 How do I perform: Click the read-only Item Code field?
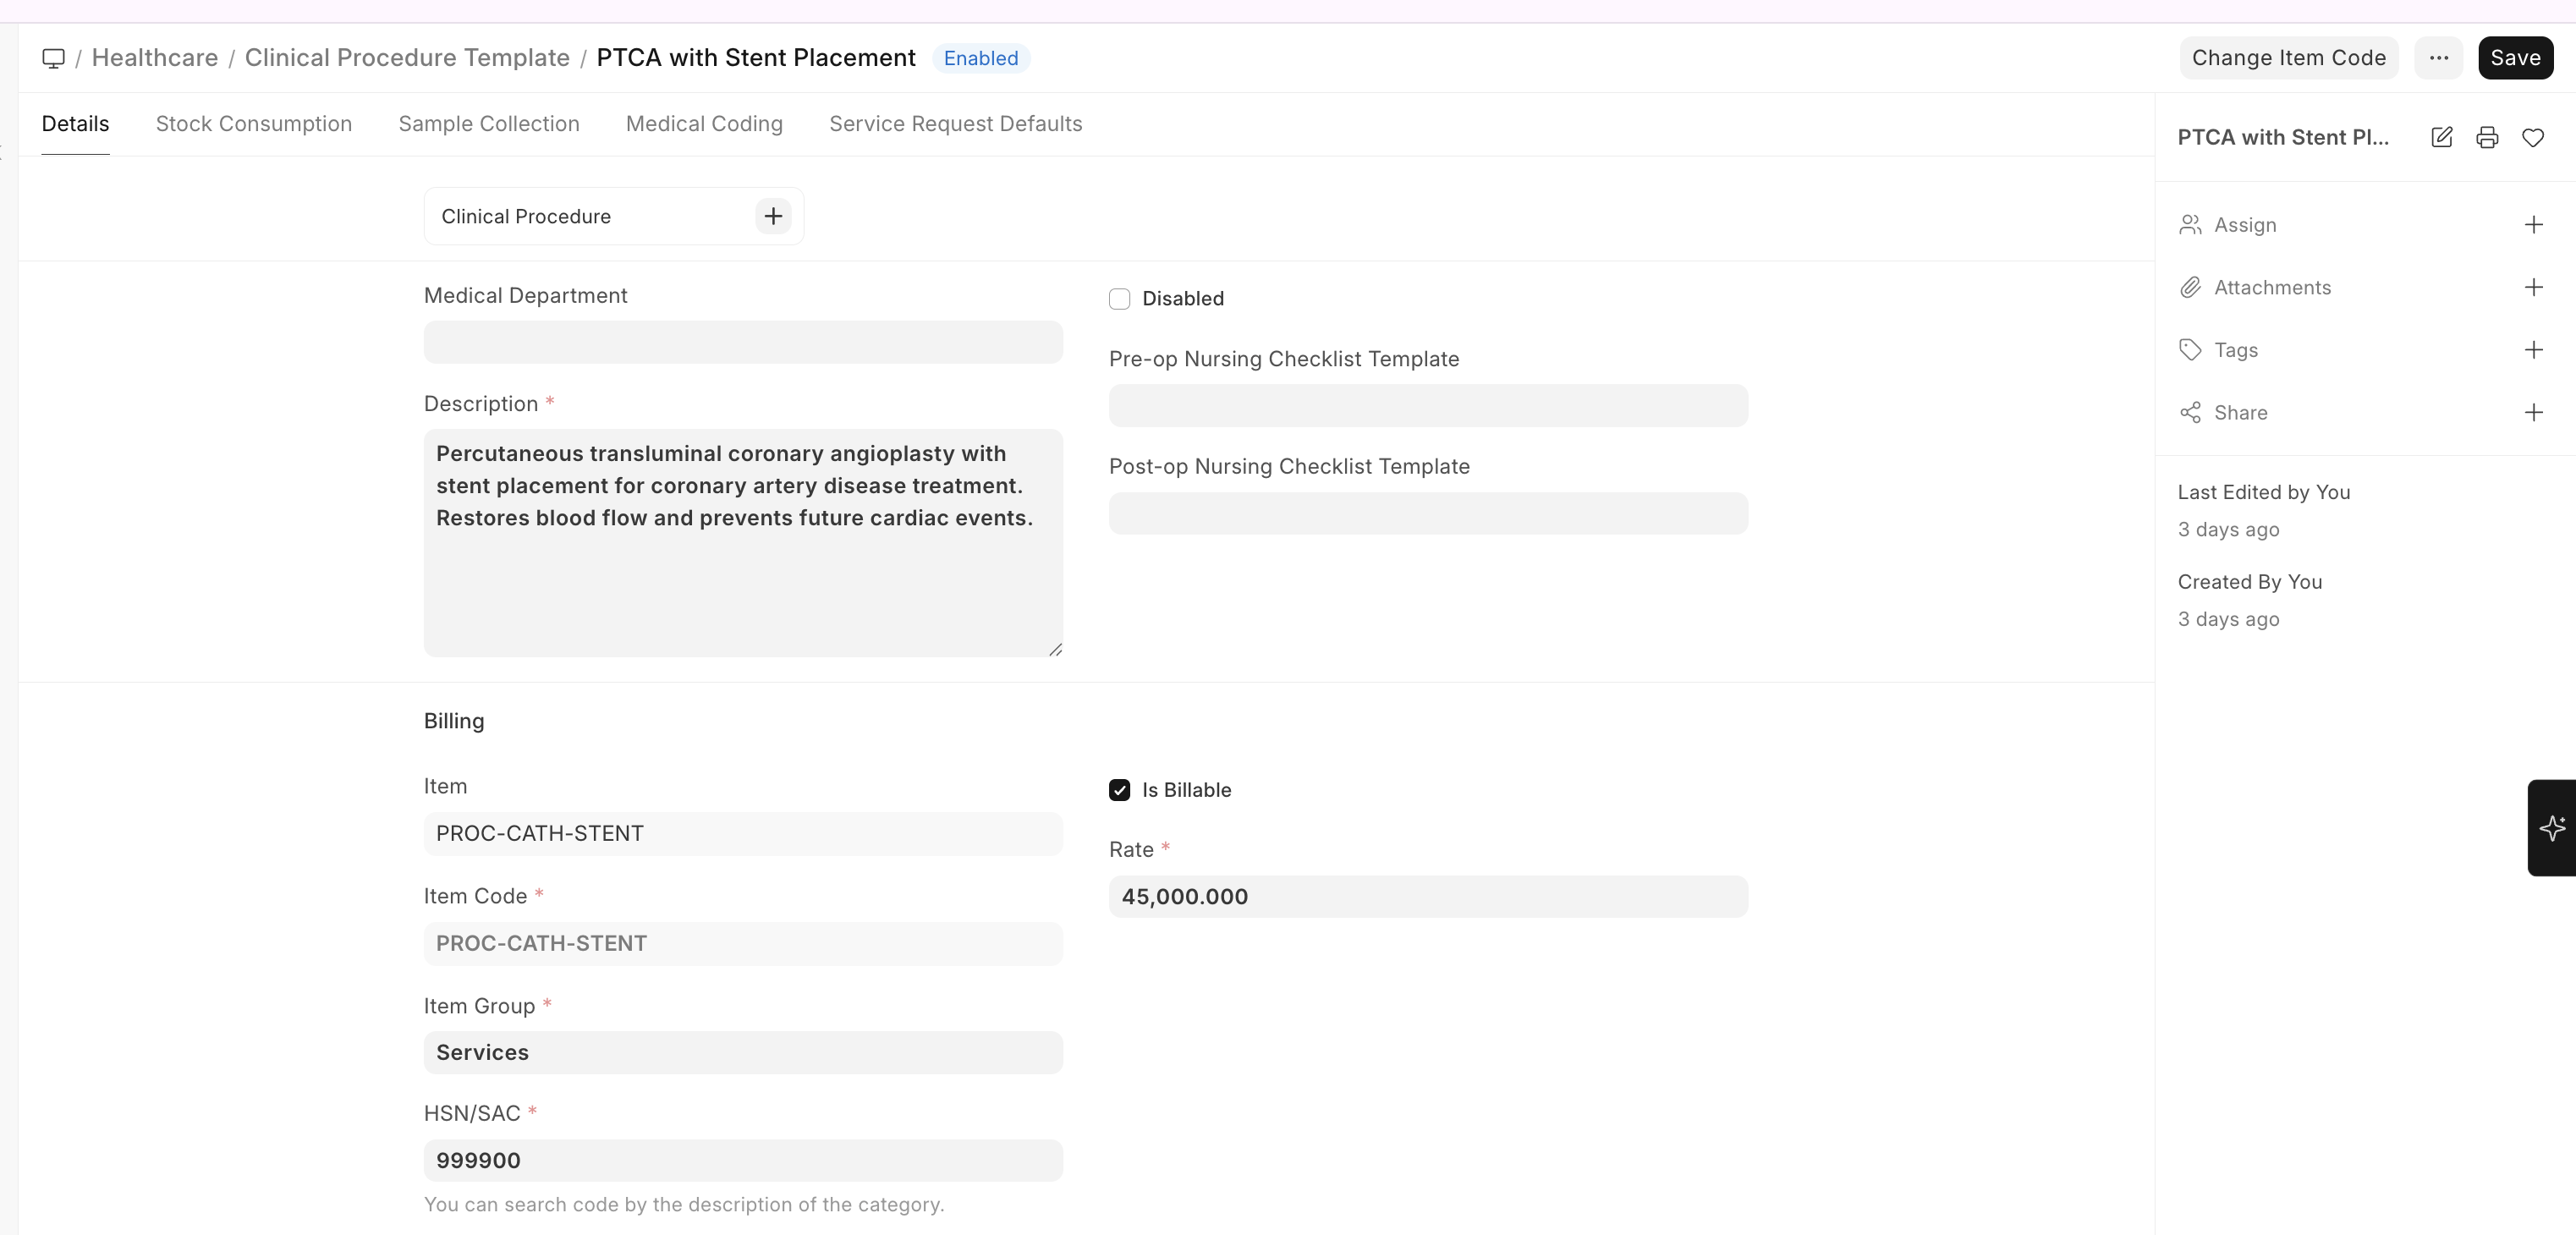tap(743, 944)
